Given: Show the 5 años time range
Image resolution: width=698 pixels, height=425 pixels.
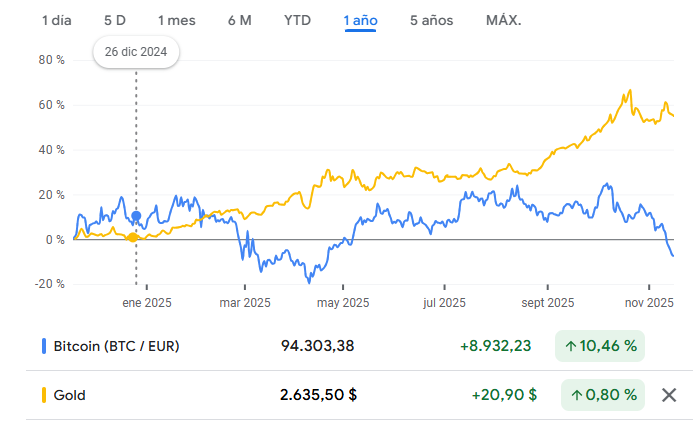Looking at the screenshot, I should tap(431, 20).
